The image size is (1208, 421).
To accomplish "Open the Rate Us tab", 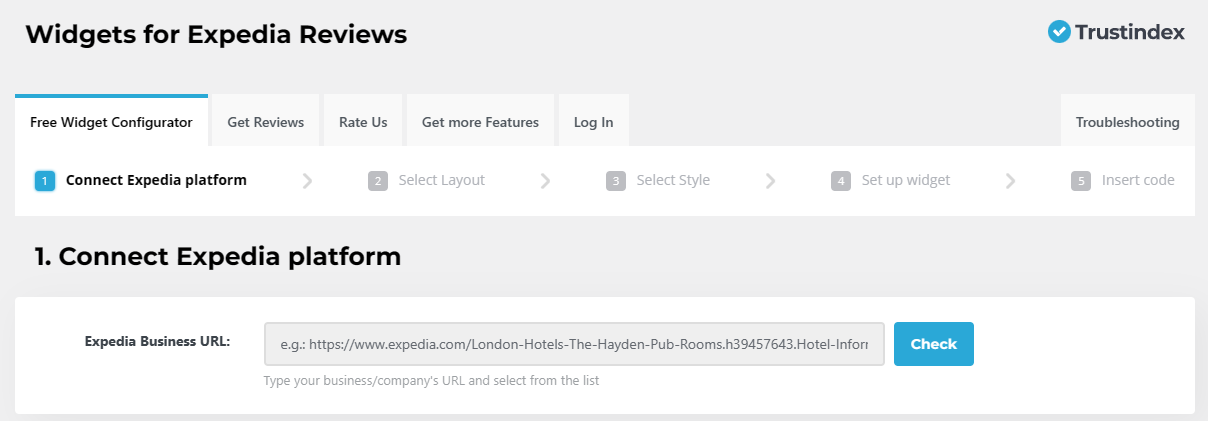I will [363, 122].
